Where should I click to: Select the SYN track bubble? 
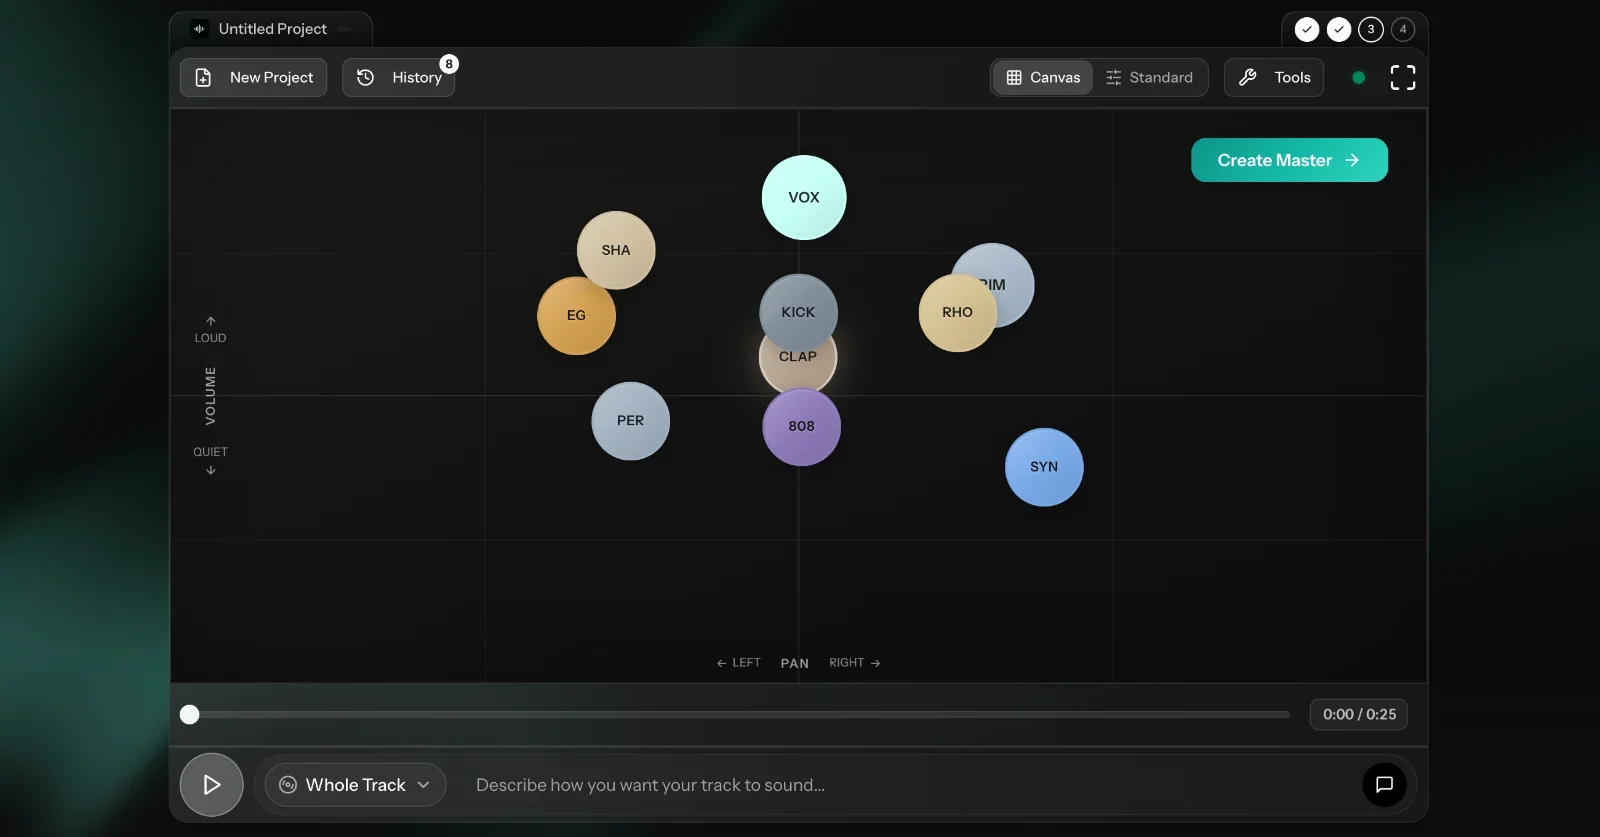[1043, 467]
